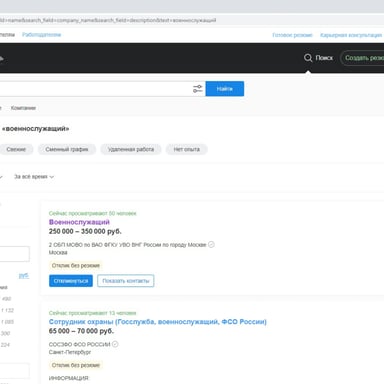Screen dimensions: 384x384
Task: Click verified checkmark next to ФСО России employer
Action: click(115, 344)
